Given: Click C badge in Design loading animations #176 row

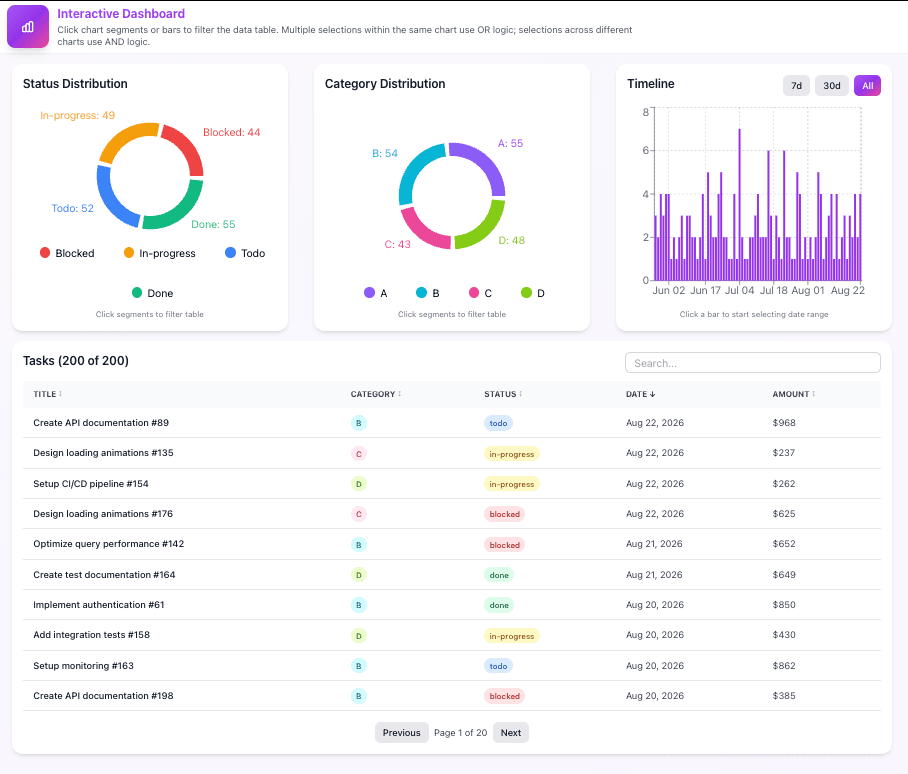Looking at the screenshot, I should point(358,514).
